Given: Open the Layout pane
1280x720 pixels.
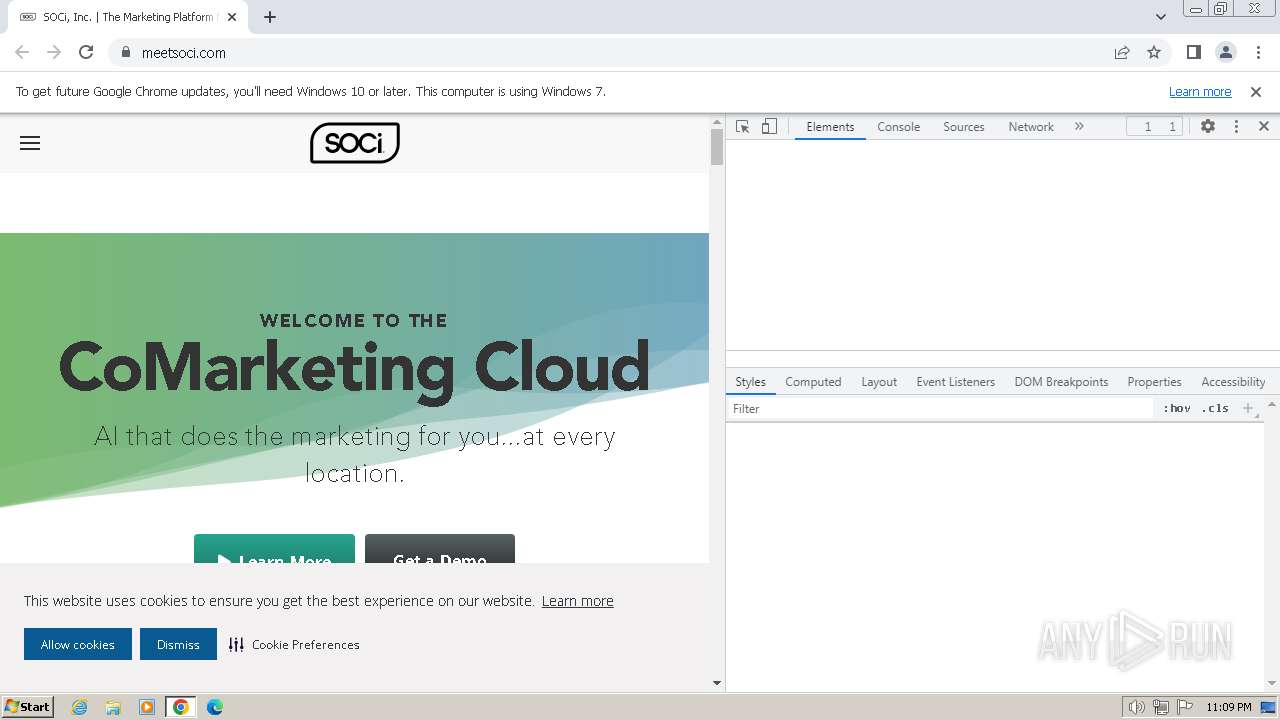Looking at the screenshot, I should pos(879,382).
